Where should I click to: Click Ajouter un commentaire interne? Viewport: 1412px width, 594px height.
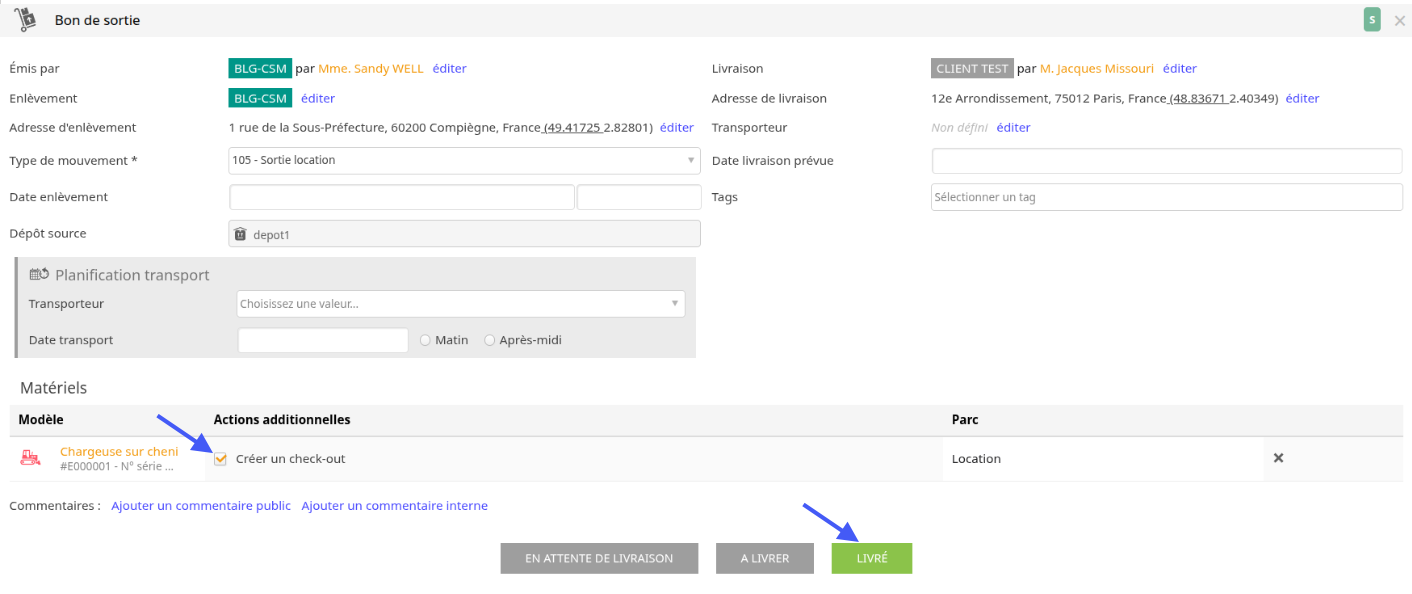(395, 506)
